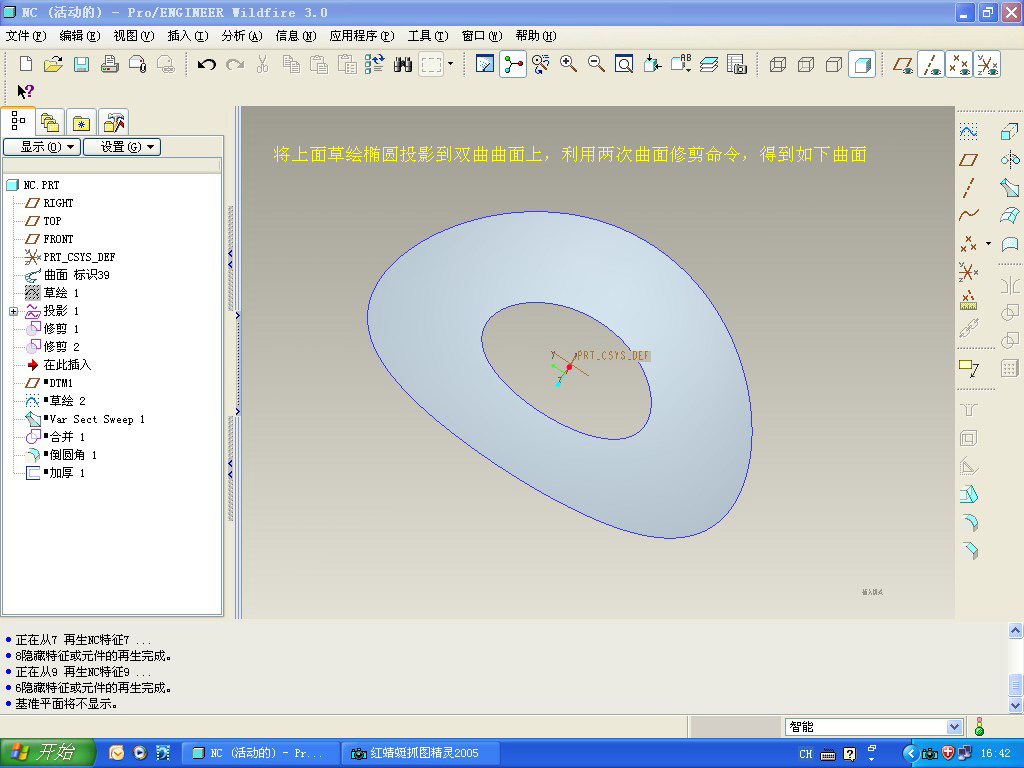Switch to 红蜻蜓抓图精灵2005 taskbar window

[420, 753]
